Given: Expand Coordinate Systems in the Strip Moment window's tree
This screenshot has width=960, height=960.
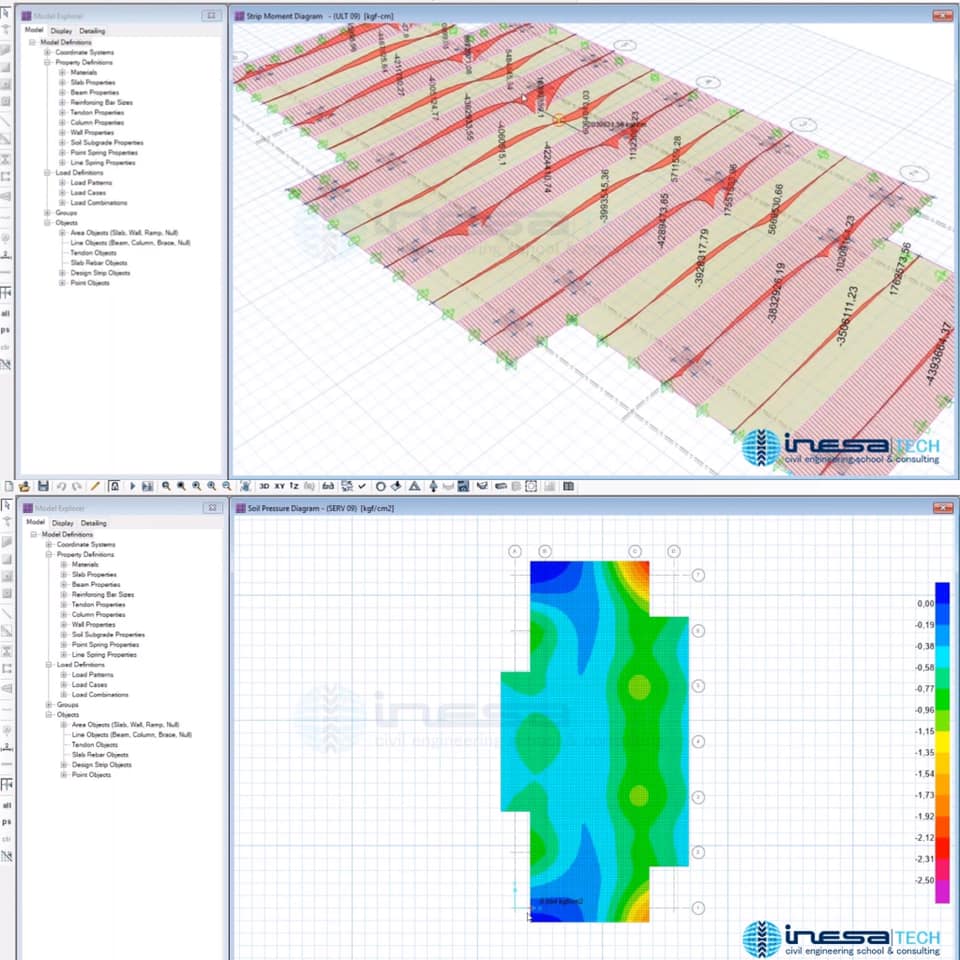Looking at the screenshot, I should [x=47, y=52].
